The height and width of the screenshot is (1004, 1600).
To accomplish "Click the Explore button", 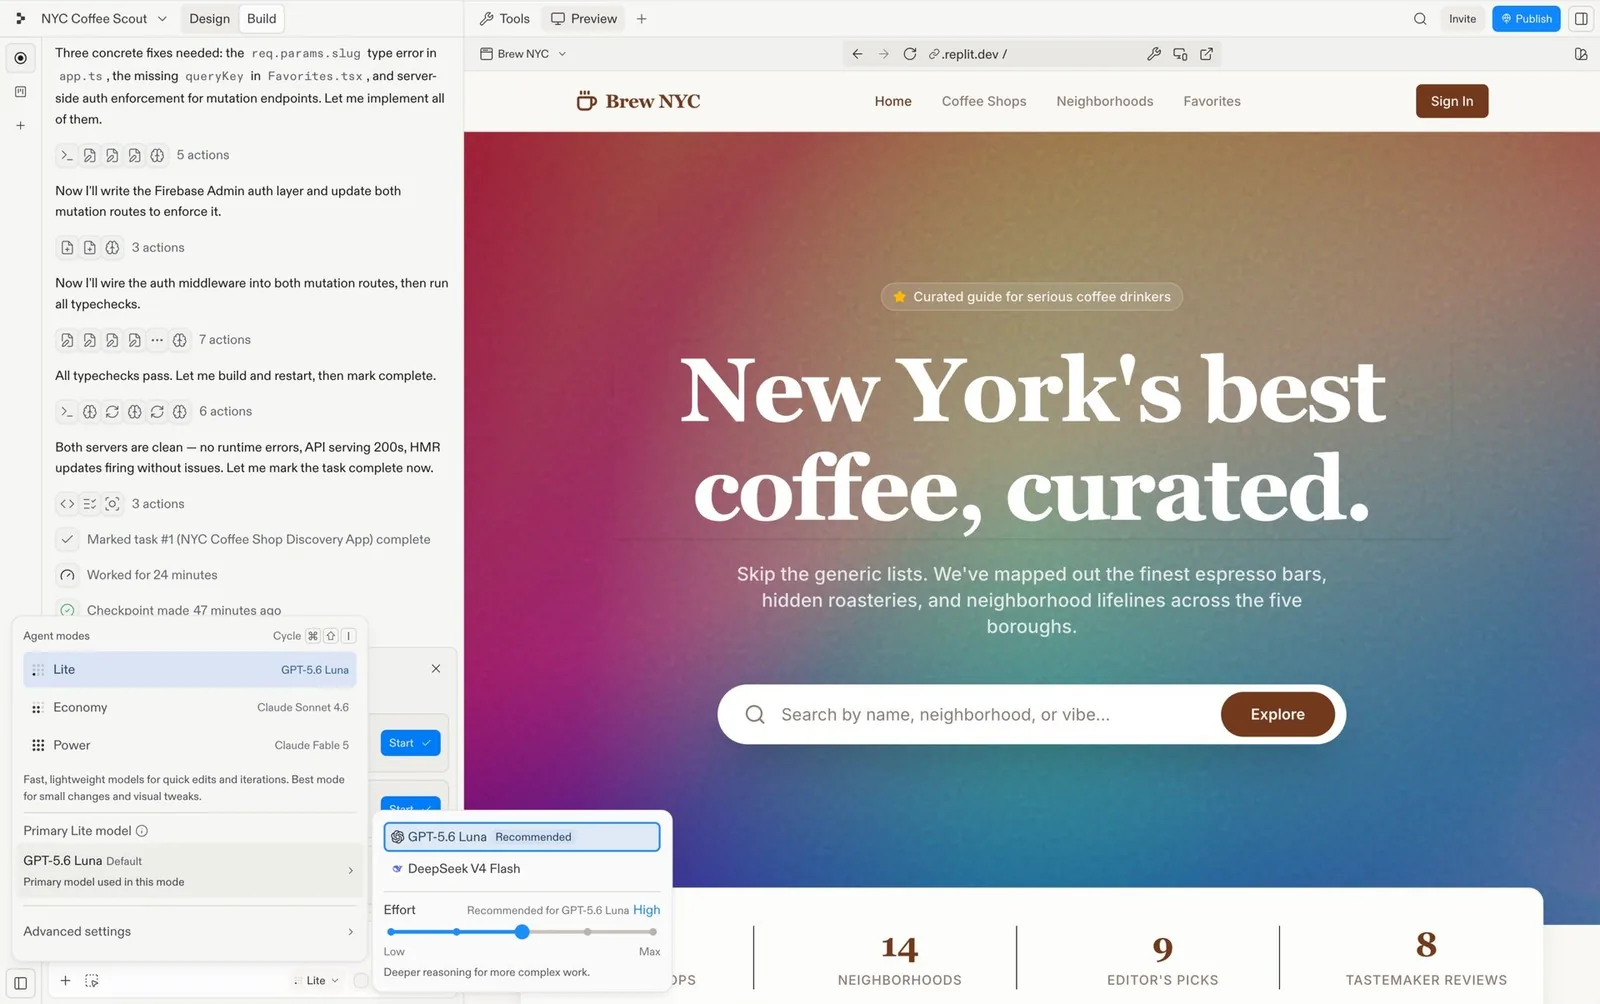I will click(x=1277, y=714).
